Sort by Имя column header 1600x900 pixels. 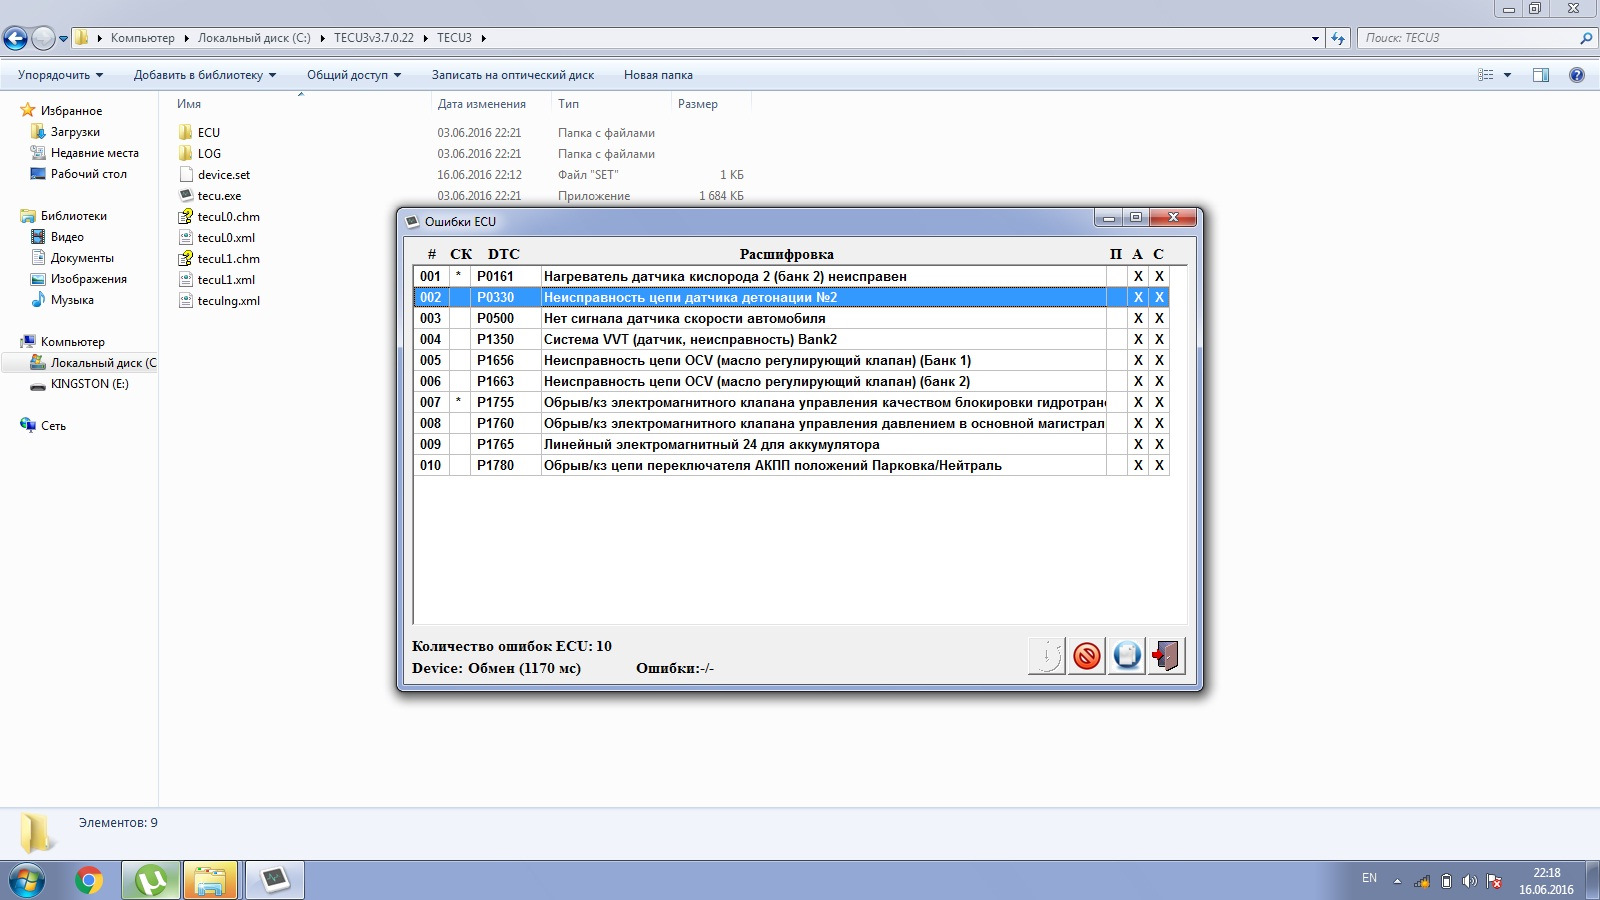[x=189, y=104]
